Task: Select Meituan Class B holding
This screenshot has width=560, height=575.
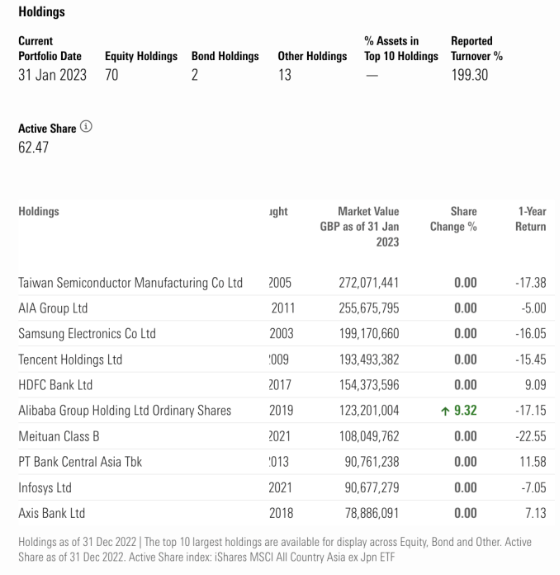Action: [59, 436]
